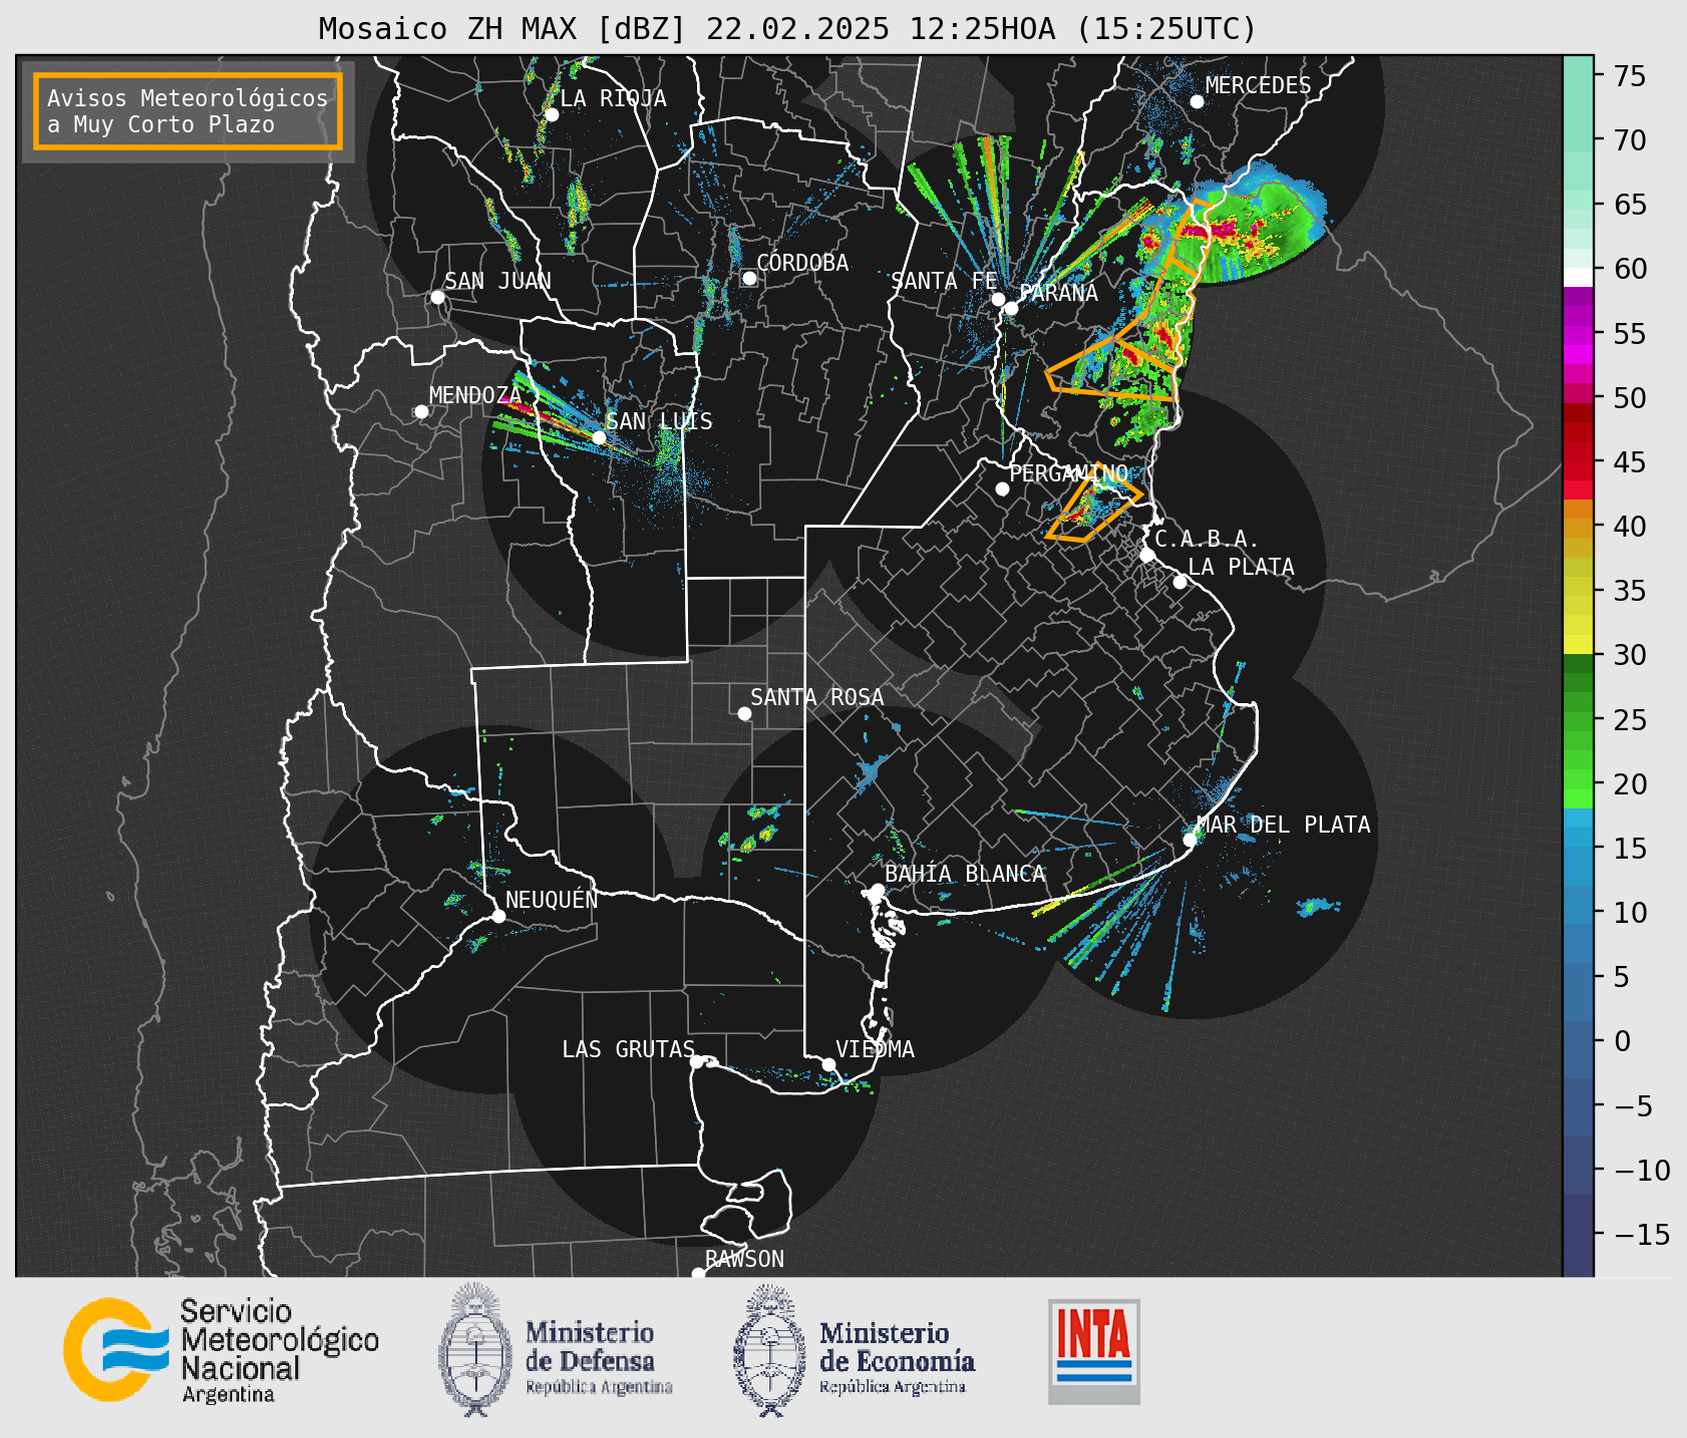The width and height of the screenshot is (1687, 1438).
Task: Click the CORDOBA city label
Action: click(x=802, y=263)
